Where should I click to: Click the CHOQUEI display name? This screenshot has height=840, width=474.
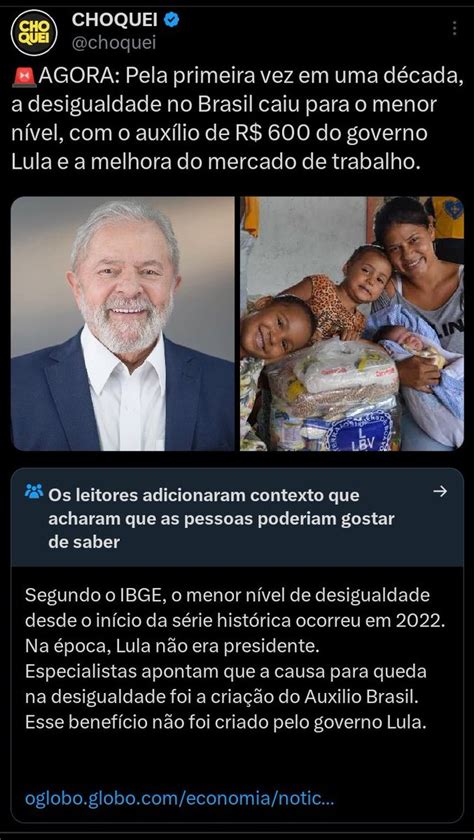[x=115, y=20]
